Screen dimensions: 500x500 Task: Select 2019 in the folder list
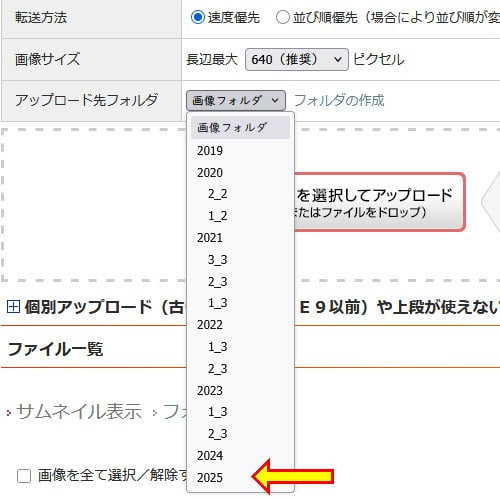(240, 151)
